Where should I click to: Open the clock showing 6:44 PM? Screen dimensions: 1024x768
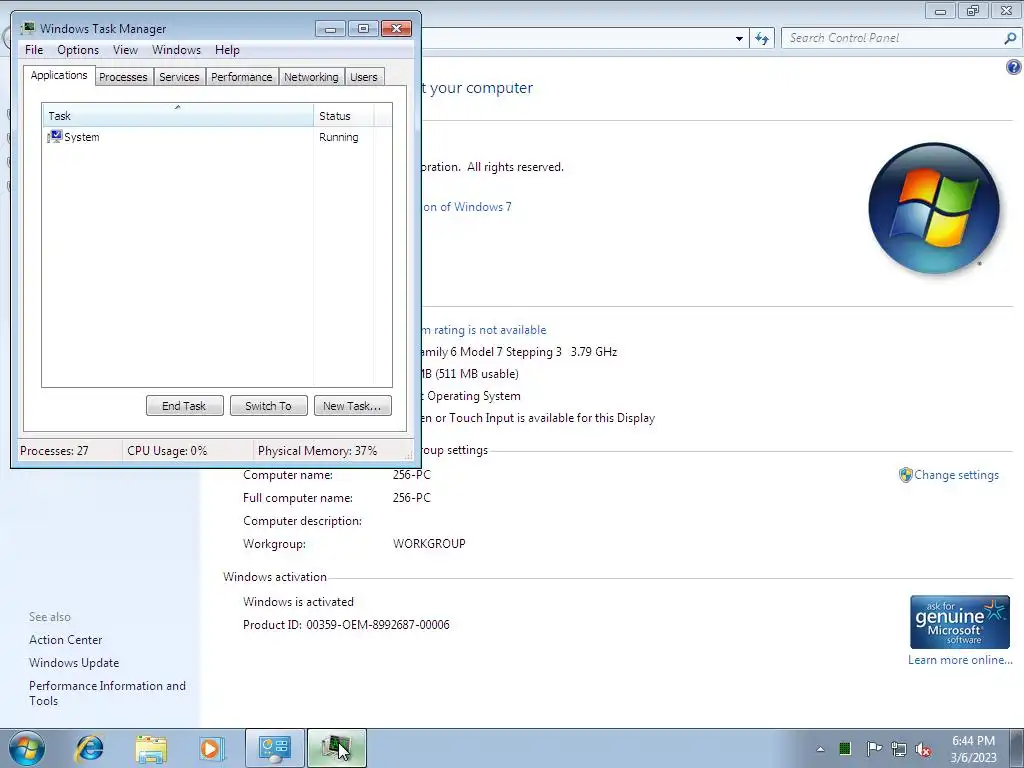[x=973, y=749]
